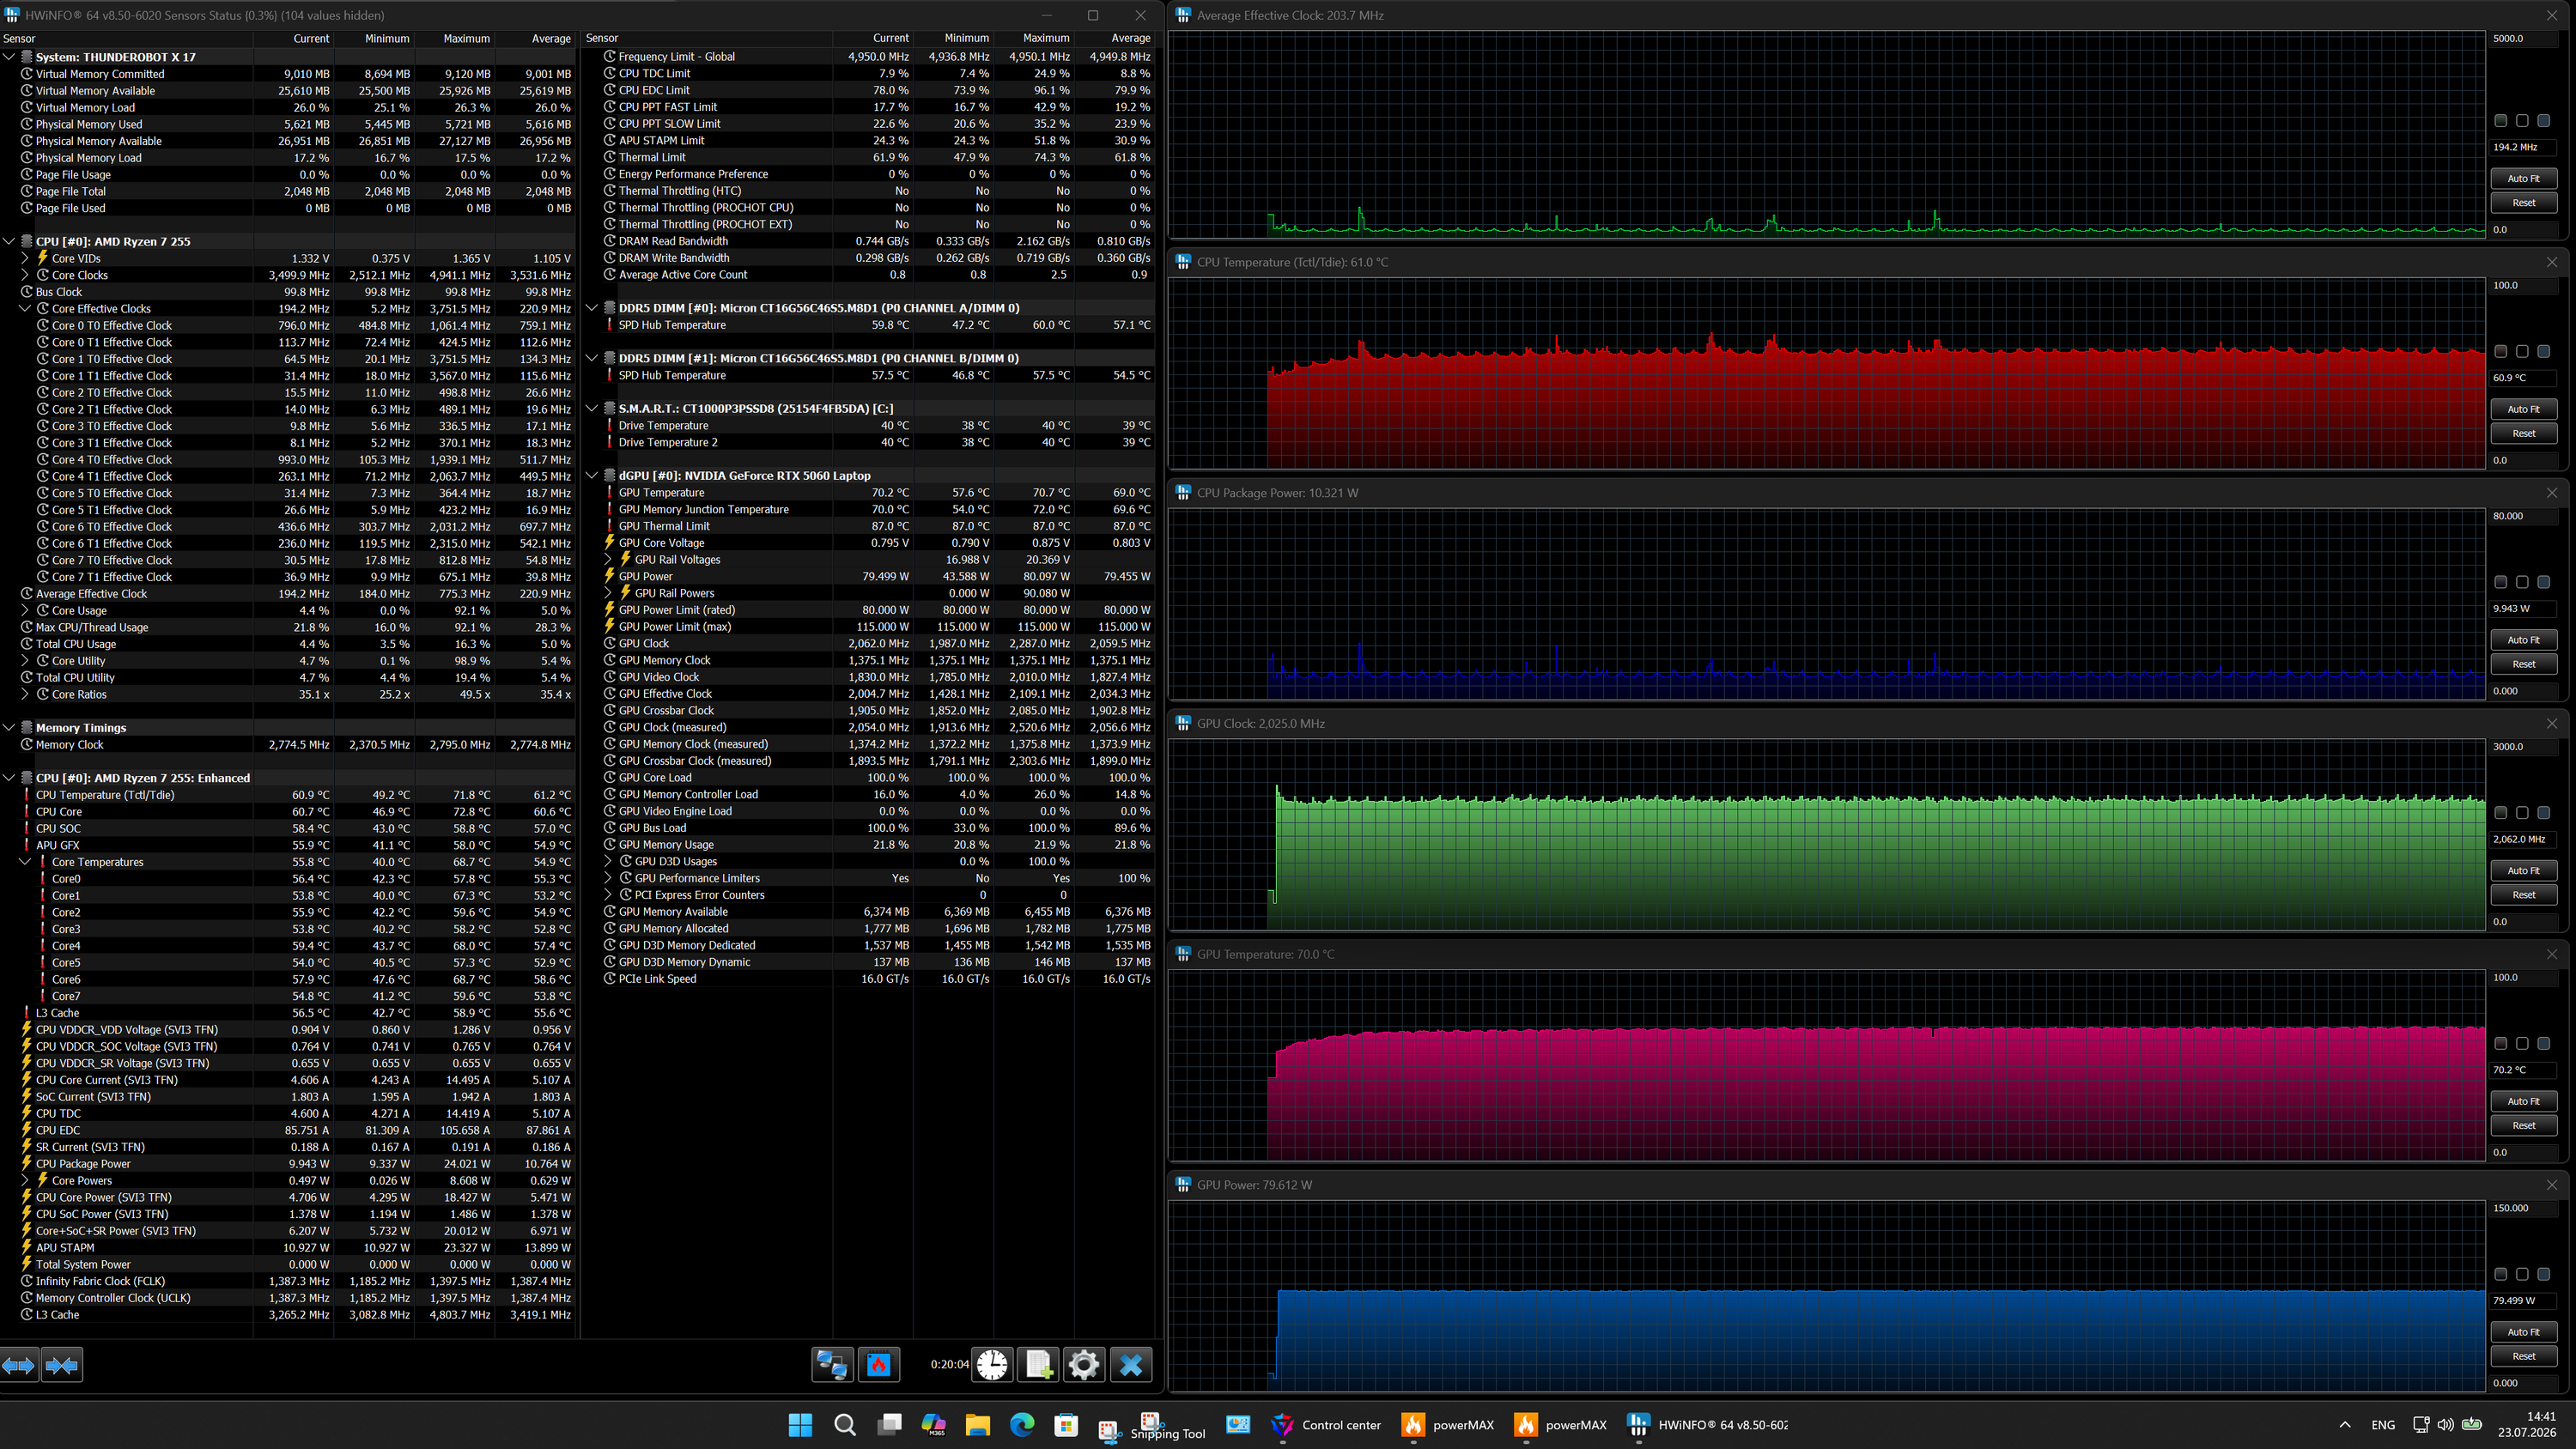Open Control center from the taskbar
Screen dimensions: 2576x1449
click(x=1326, y=1425)
